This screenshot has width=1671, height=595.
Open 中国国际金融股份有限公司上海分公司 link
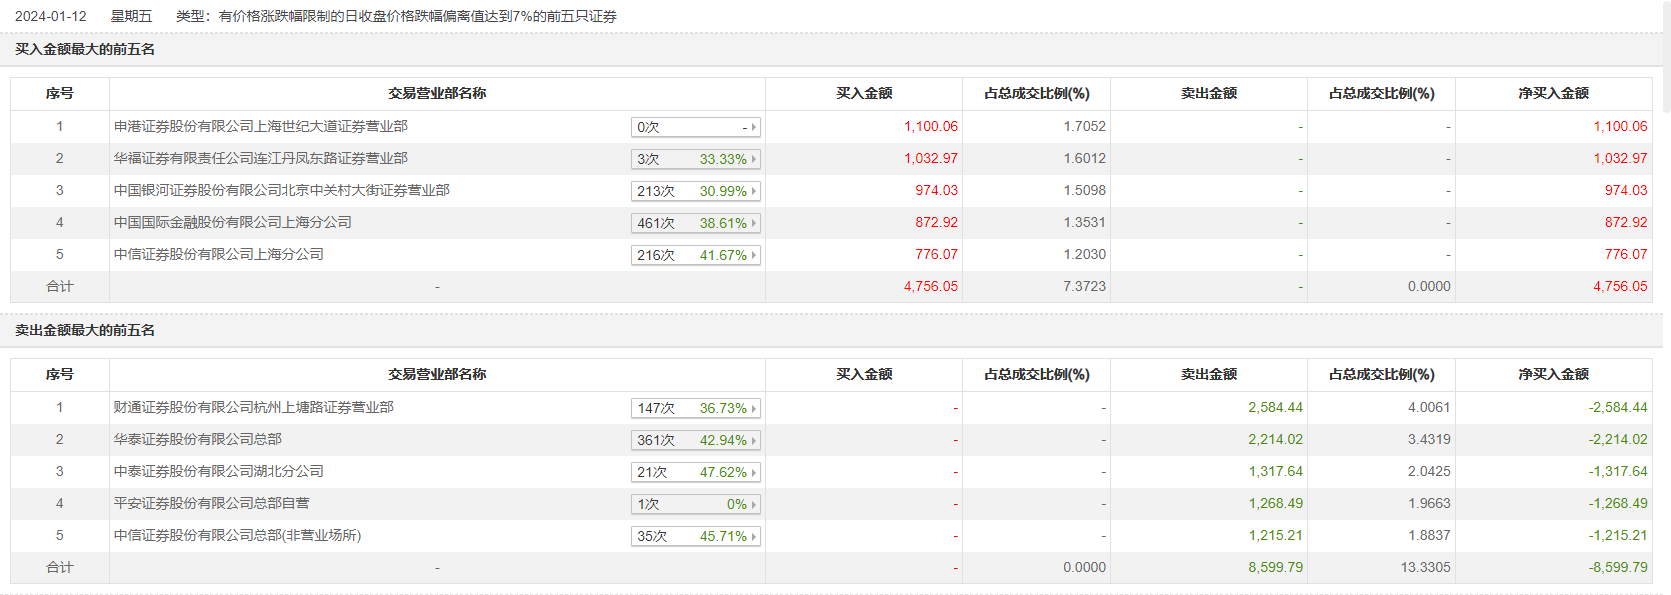tap(232, 222)
